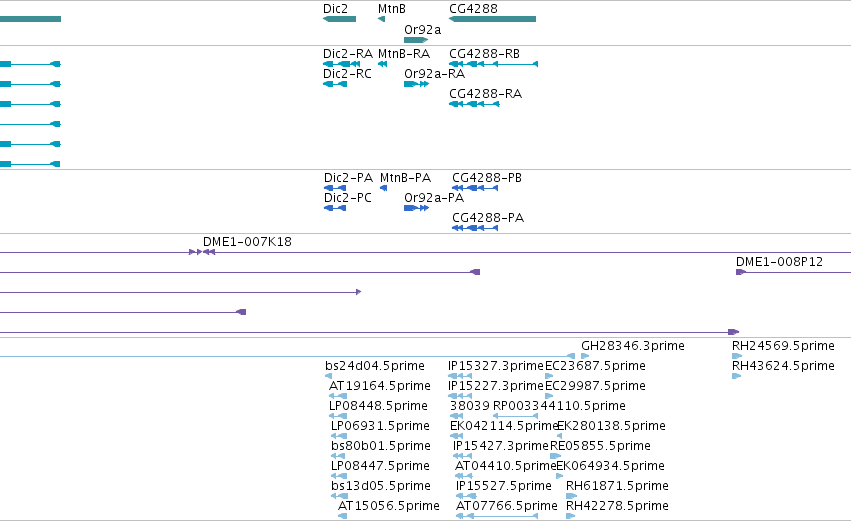The height and width of the screenshot is (521, 851).
Task: Click the LP08448.5prime EST label
Action: click(x=378, y=406)
